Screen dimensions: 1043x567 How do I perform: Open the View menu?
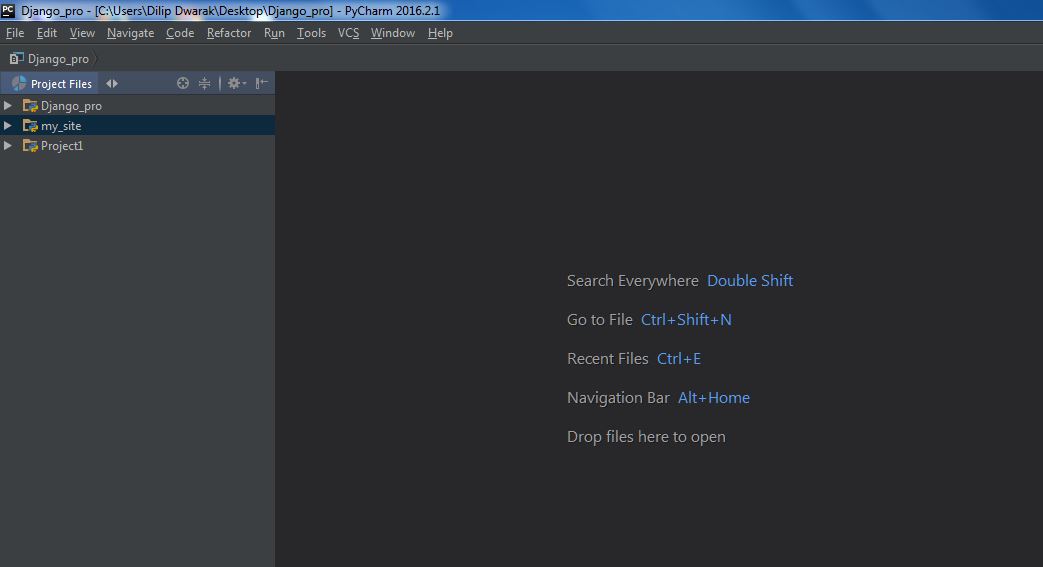(82, 33)
